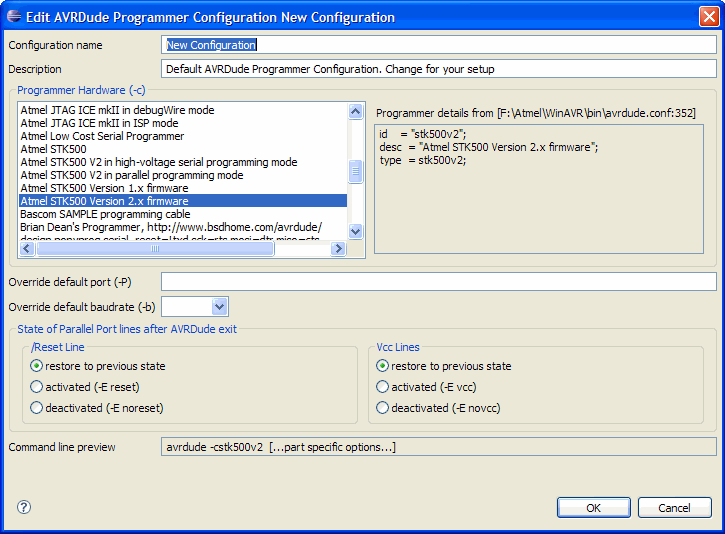
Task: Select Atmel Low Cost Serial Programmer
Action: (102, 136)
